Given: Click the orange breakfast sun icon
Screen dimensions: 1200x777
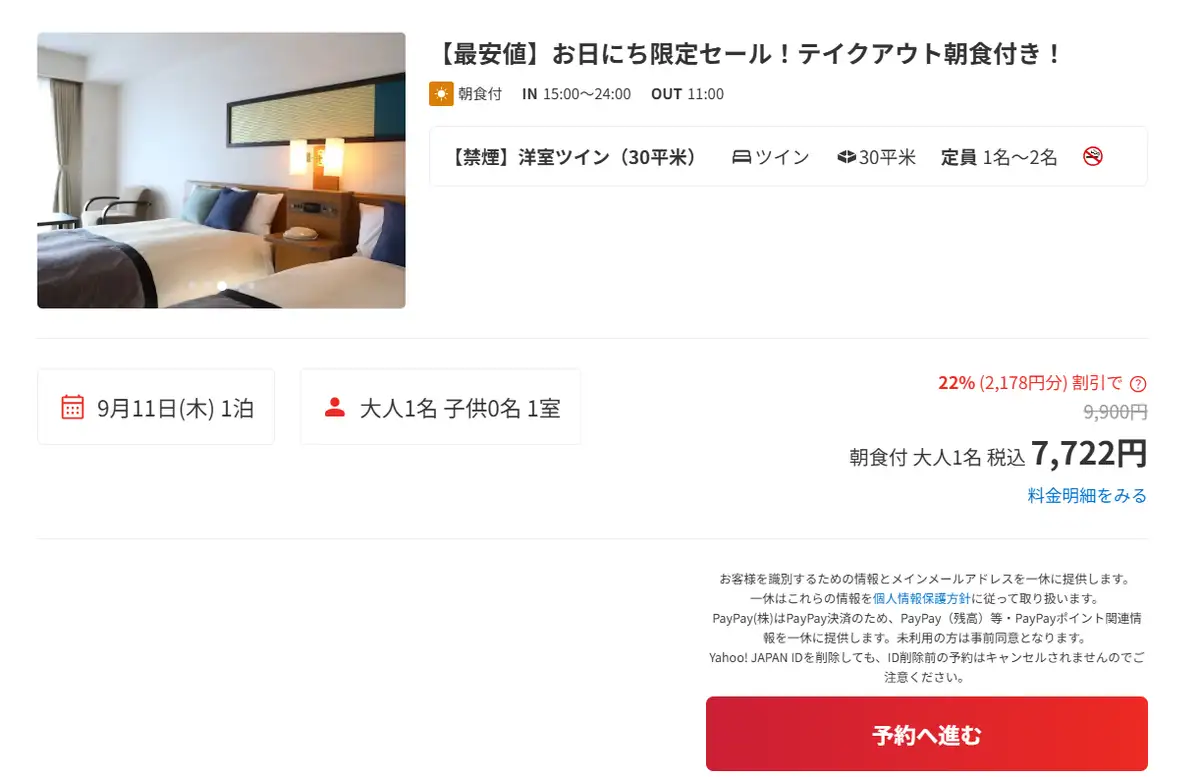Looking at the screenshot, I should 441,94.
